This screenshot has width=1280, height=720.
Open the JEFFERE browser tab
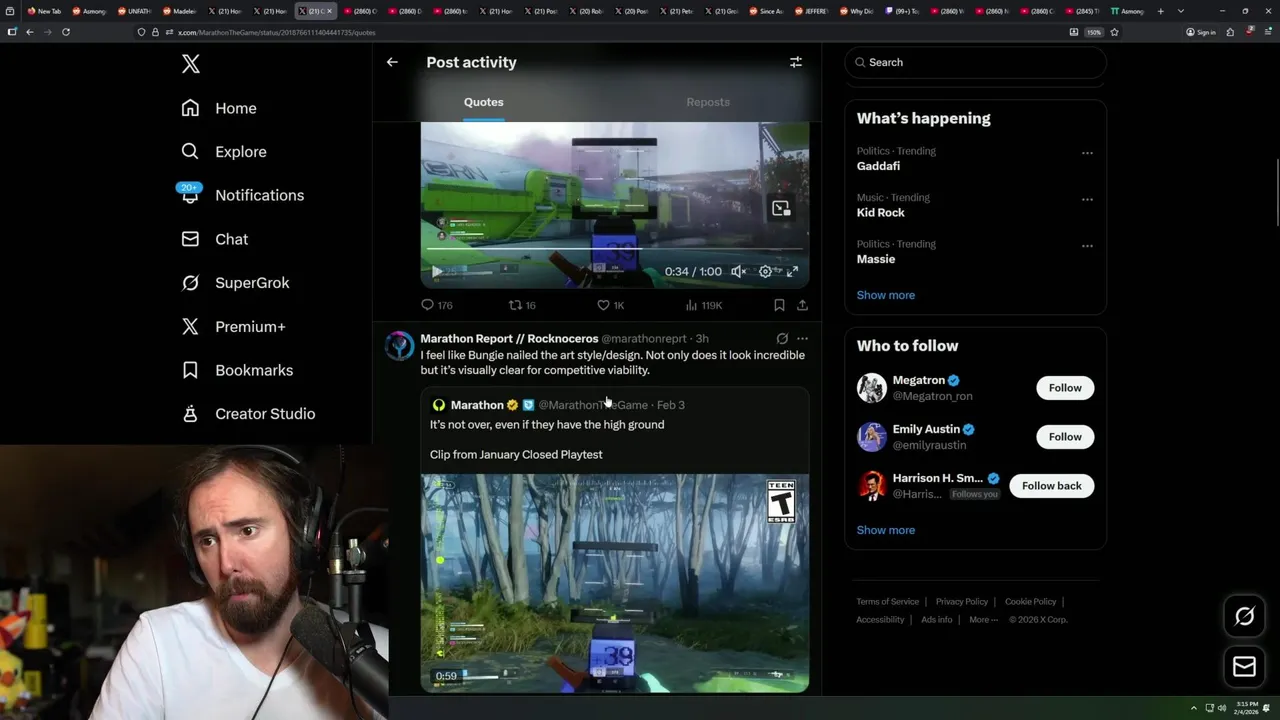[812, 11]
